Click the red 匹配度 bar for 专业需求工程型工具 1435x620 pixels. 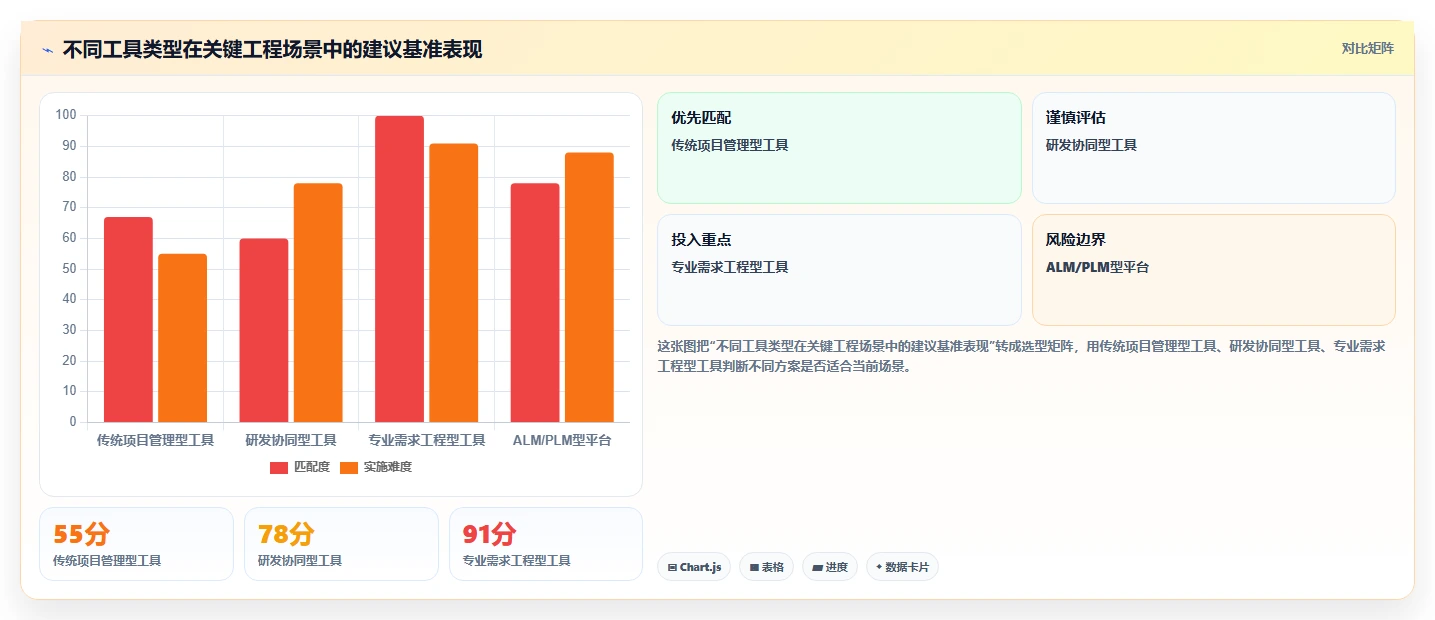coord(399,269)
